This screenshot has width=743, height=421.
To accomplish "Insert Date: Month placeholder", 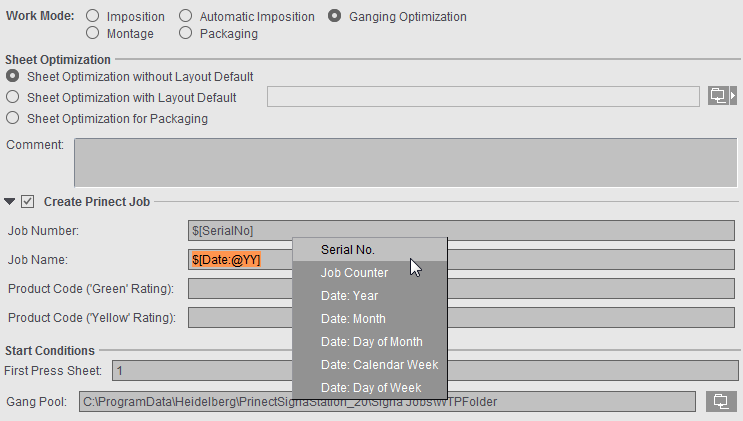I will click(x=352, y=318).
